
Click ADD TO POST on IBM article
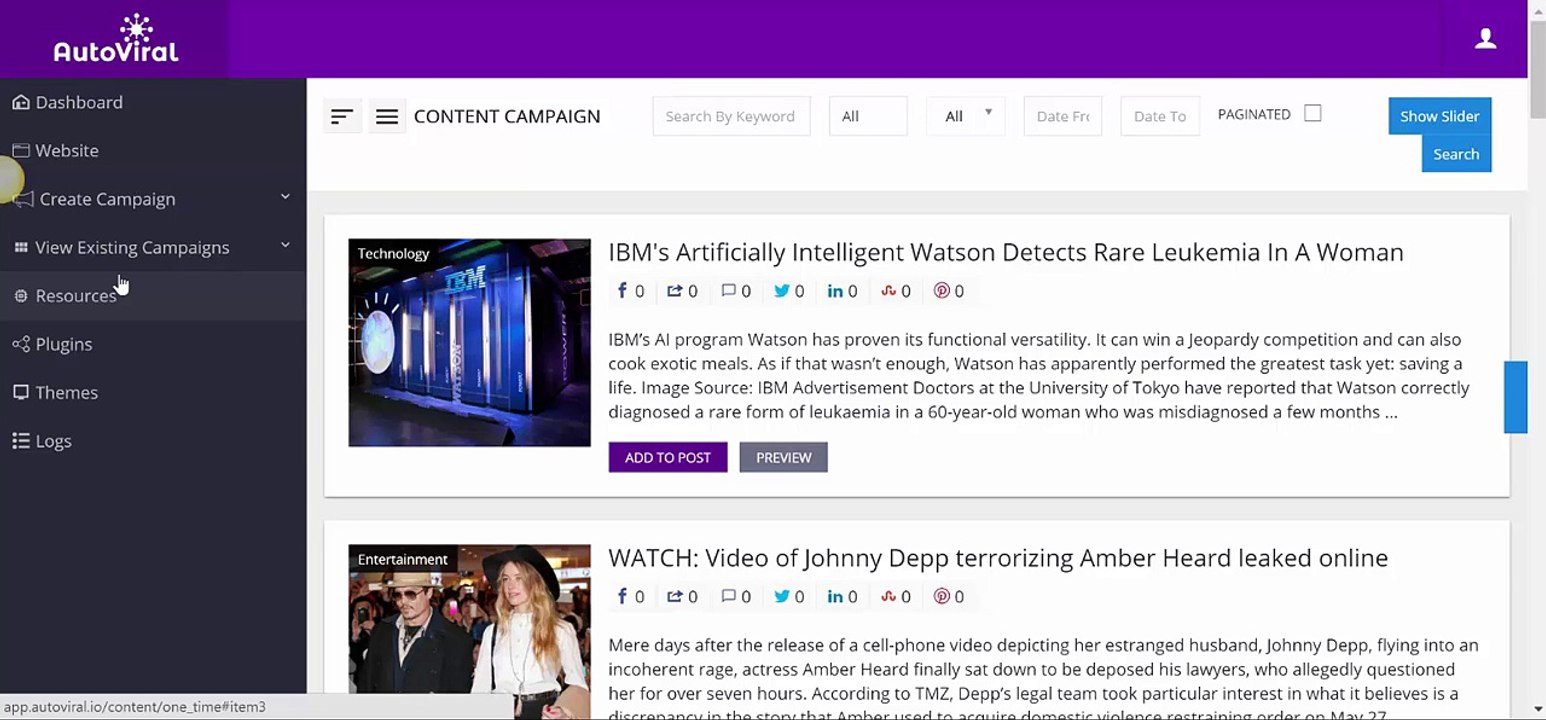[668, 457]
